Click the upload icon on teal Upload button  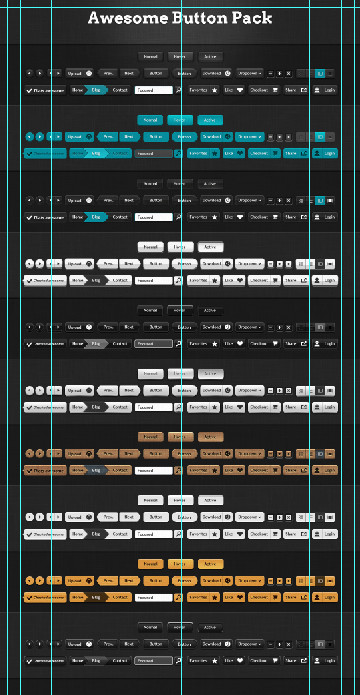pyautogui.click(x=89, y=137)
